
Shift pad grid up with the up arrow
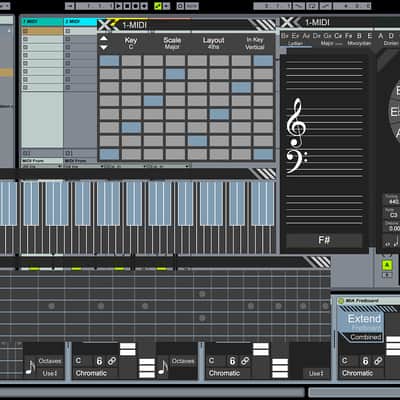point(104,38)
